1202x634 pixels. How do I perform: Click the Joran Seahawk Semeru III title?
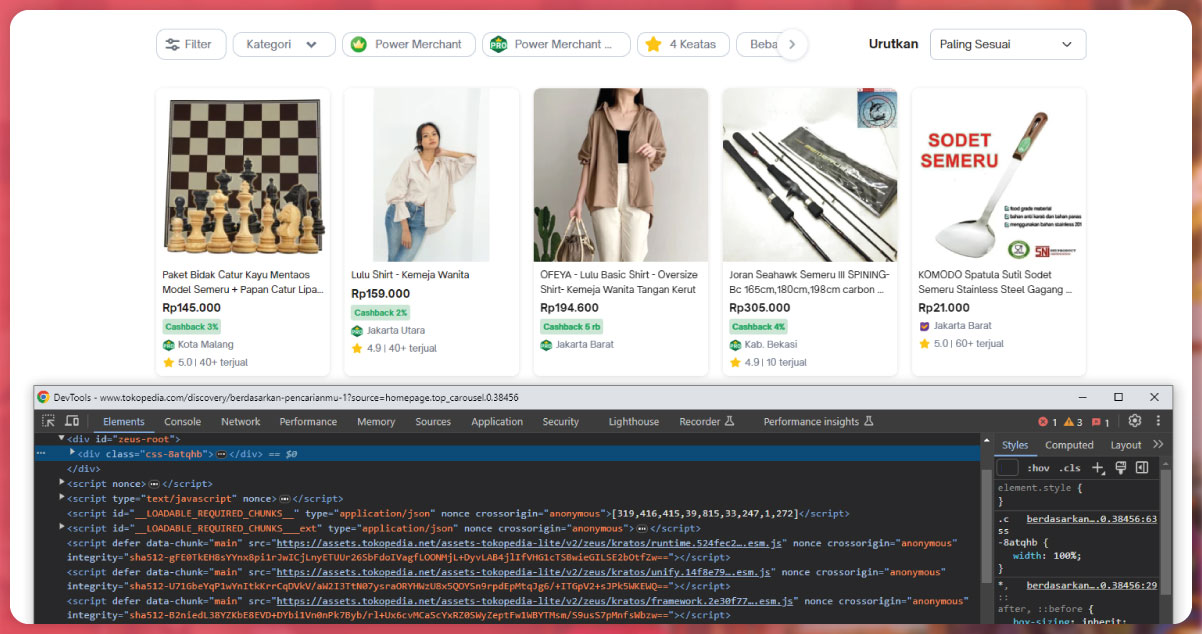click(x=809, y=282)
